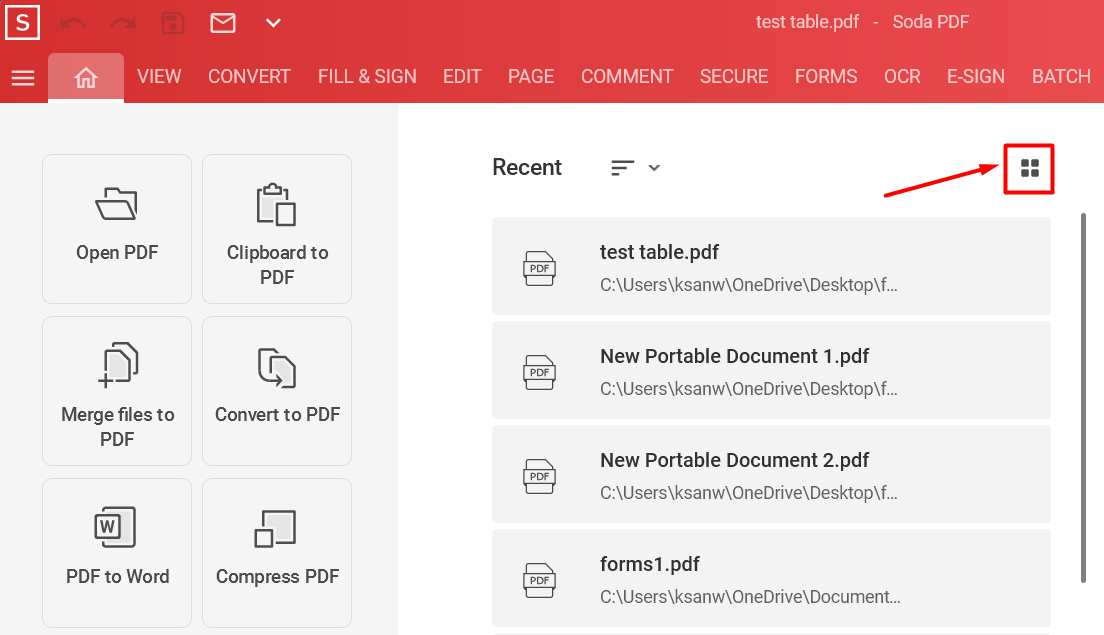Image resolution: width=1104 pixels, height=635 pixels.
Task: Open the FORMS tab
Action: click(826, 76)
